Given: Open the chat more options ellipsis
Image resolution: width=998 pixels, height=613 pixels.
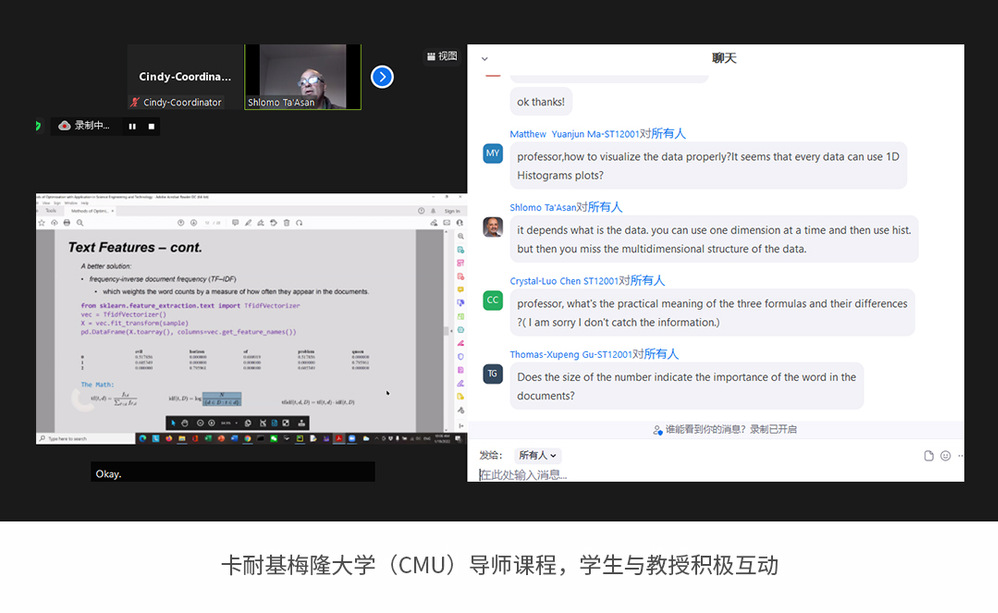Looking at the screenshot, I should (x=960, y=456).
